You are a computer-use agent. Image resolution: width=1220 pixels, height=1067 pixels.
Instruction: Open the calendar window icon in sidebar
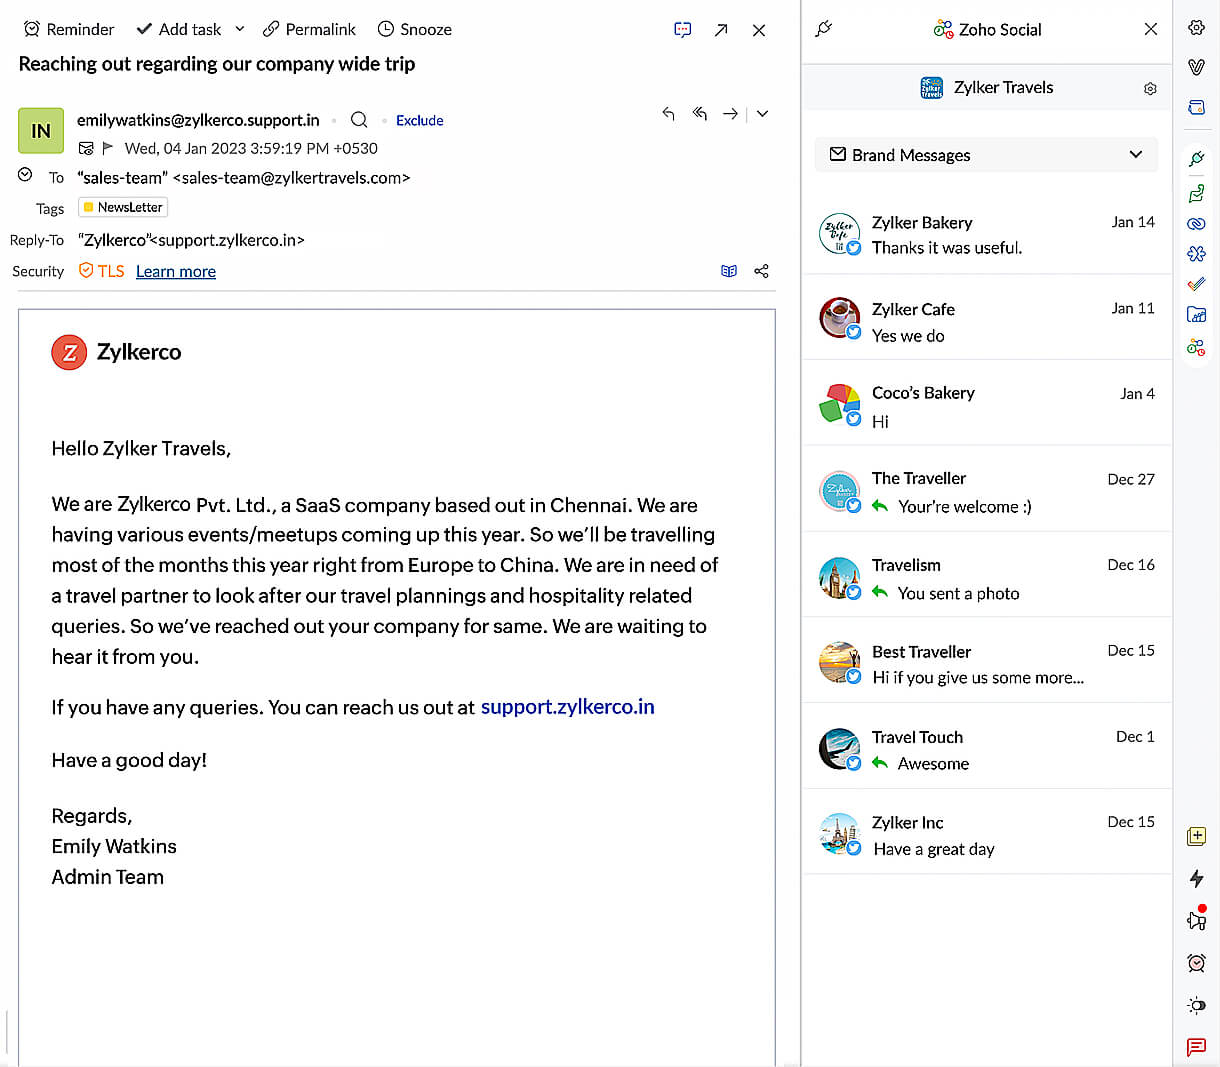(x=1196, y=107)
